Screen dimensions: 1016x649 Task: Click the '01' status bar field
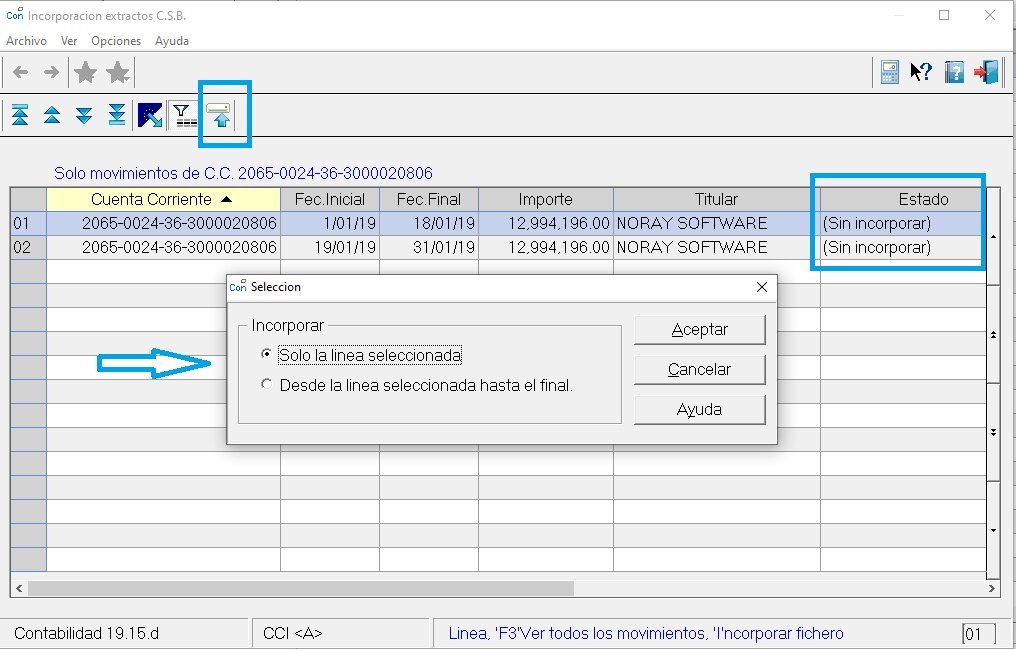pyautogui.click(x=978, y=634)
